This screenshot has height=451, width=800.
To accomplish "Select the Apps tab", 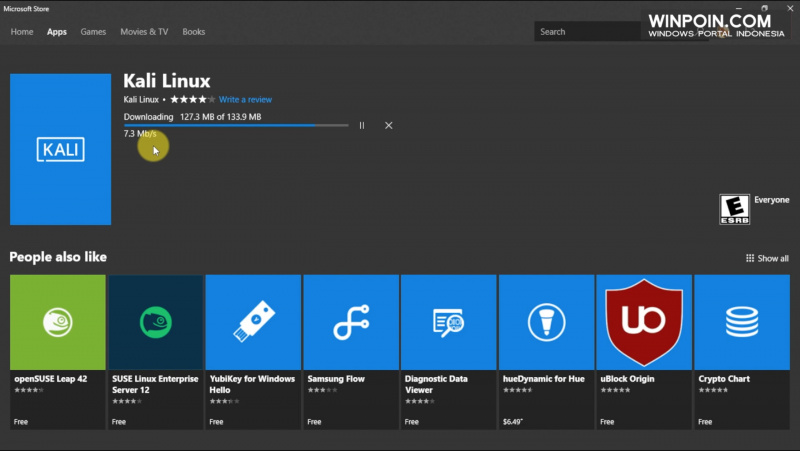I will (57, 32).
